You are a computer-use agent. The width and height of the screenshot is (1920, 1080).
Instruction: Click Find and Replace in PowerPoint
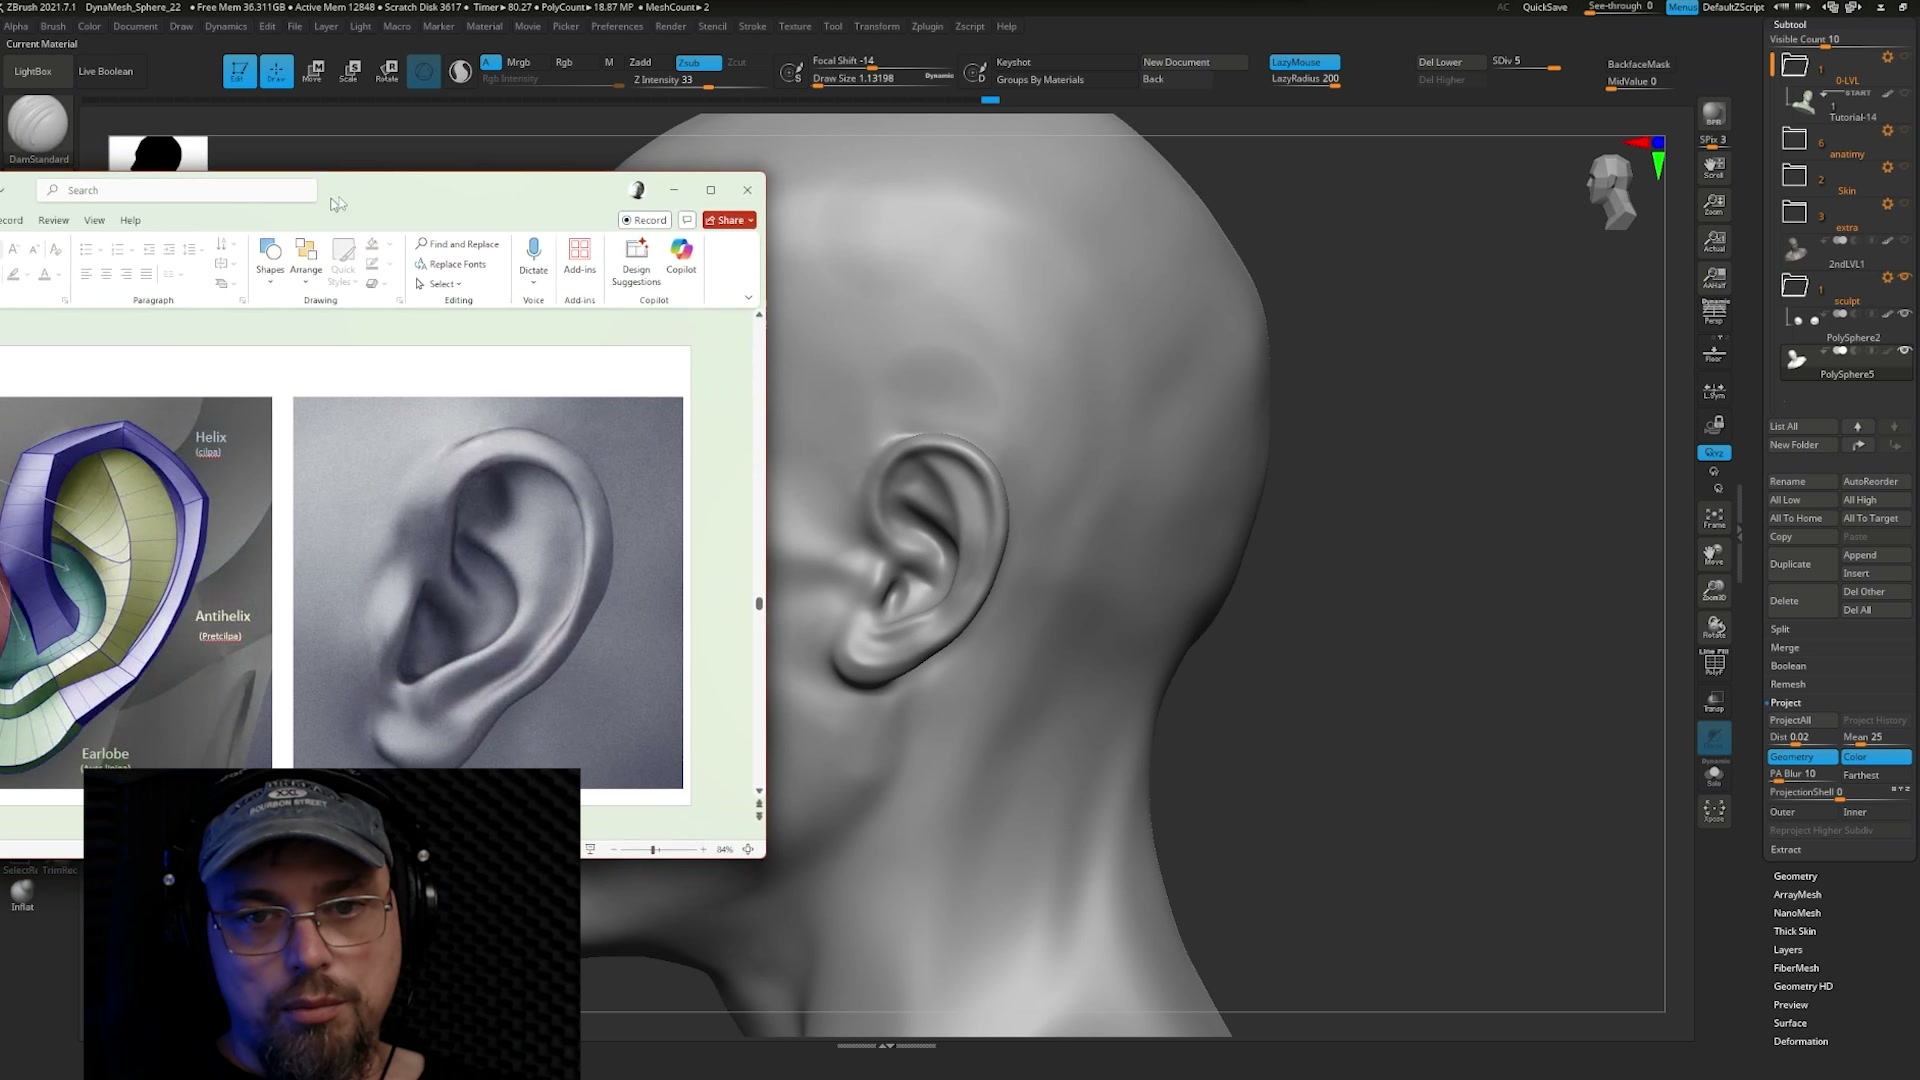click(x=457, y=244)
